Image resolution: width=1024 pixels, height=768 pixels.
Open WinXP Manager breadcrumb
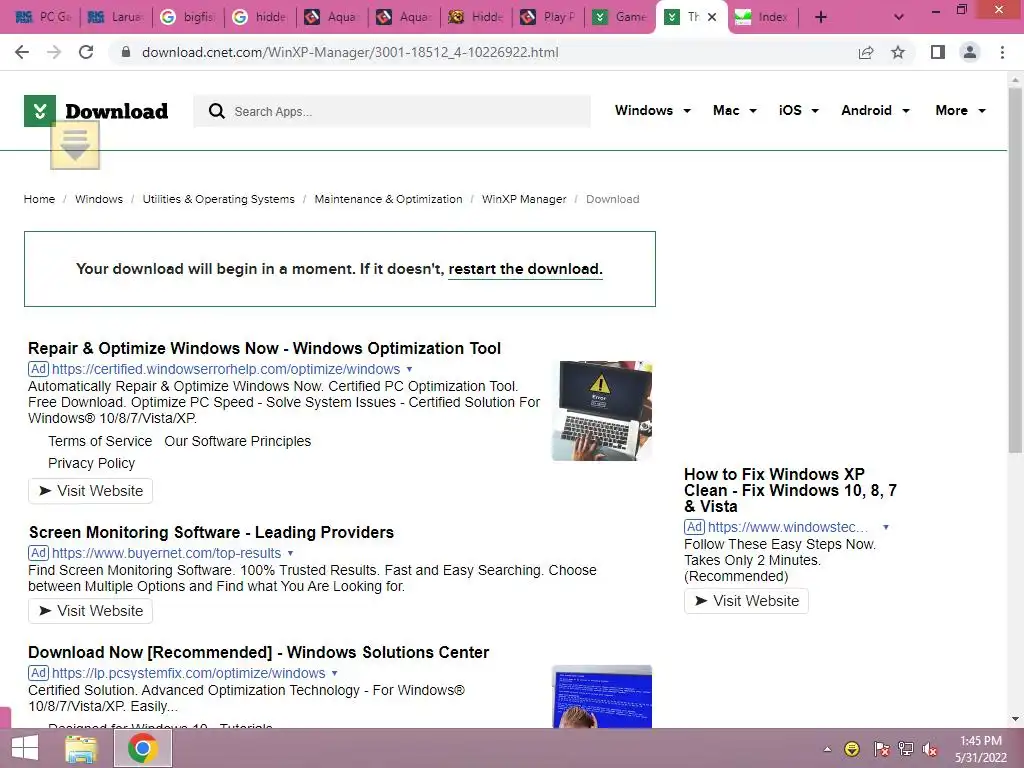[x=524, y=199]
